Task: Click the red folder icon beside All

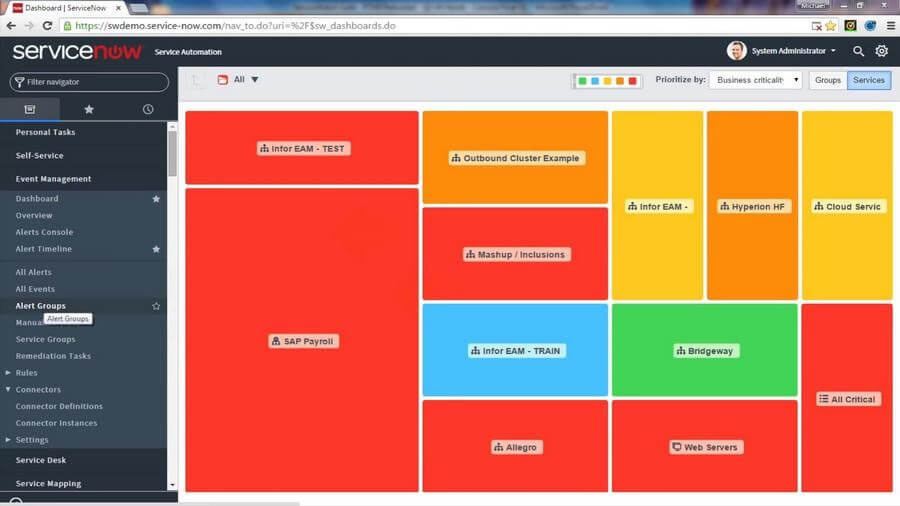Action: [x=223, y=80]
